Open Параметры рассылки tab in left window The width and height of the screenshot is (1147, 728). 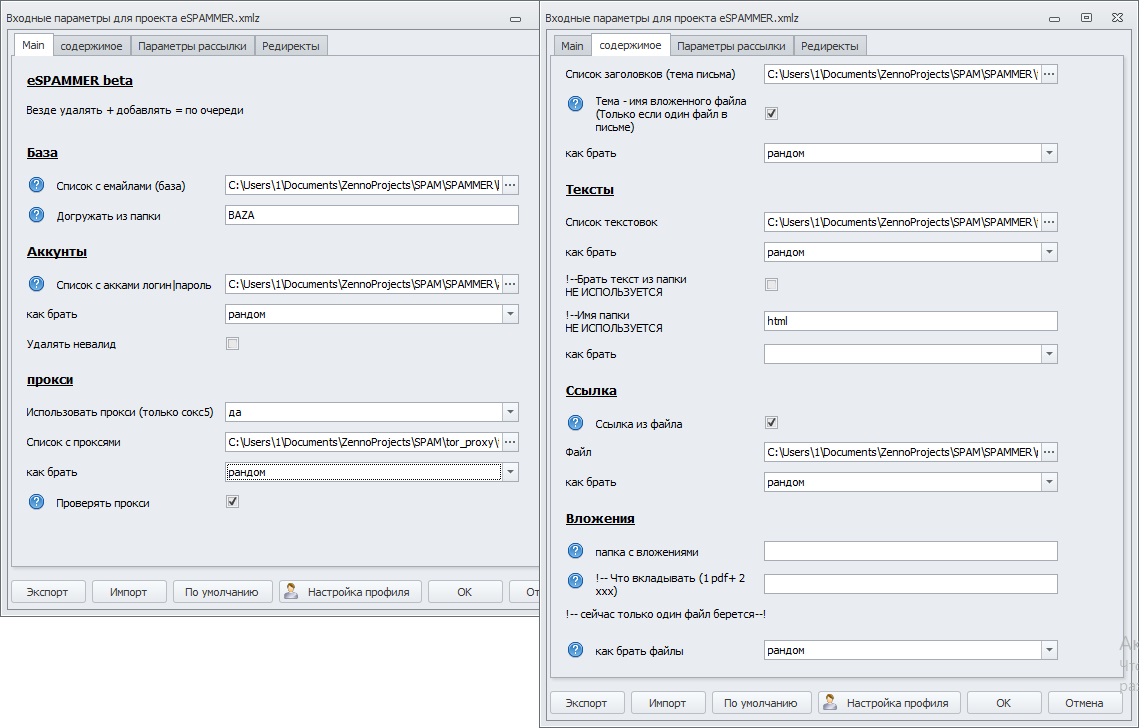(192, 46)
